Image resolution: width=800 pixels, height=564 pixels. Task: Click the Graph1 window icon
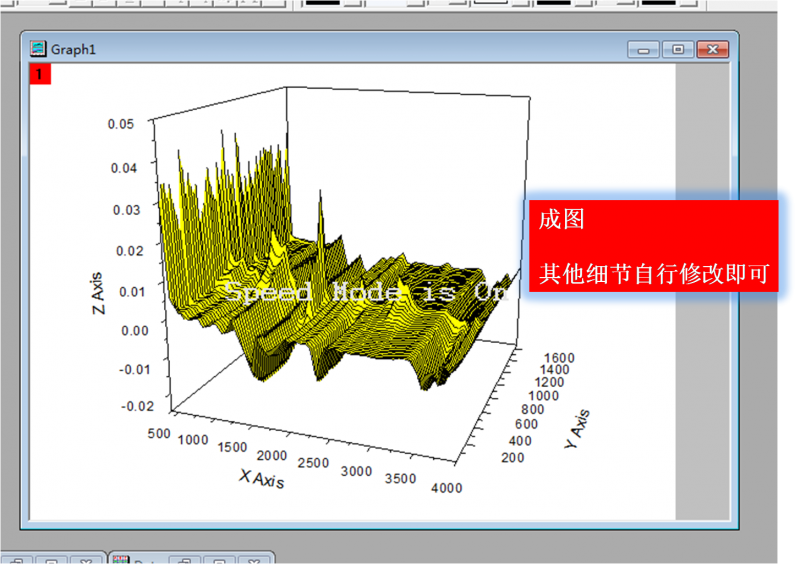(38, 49)
